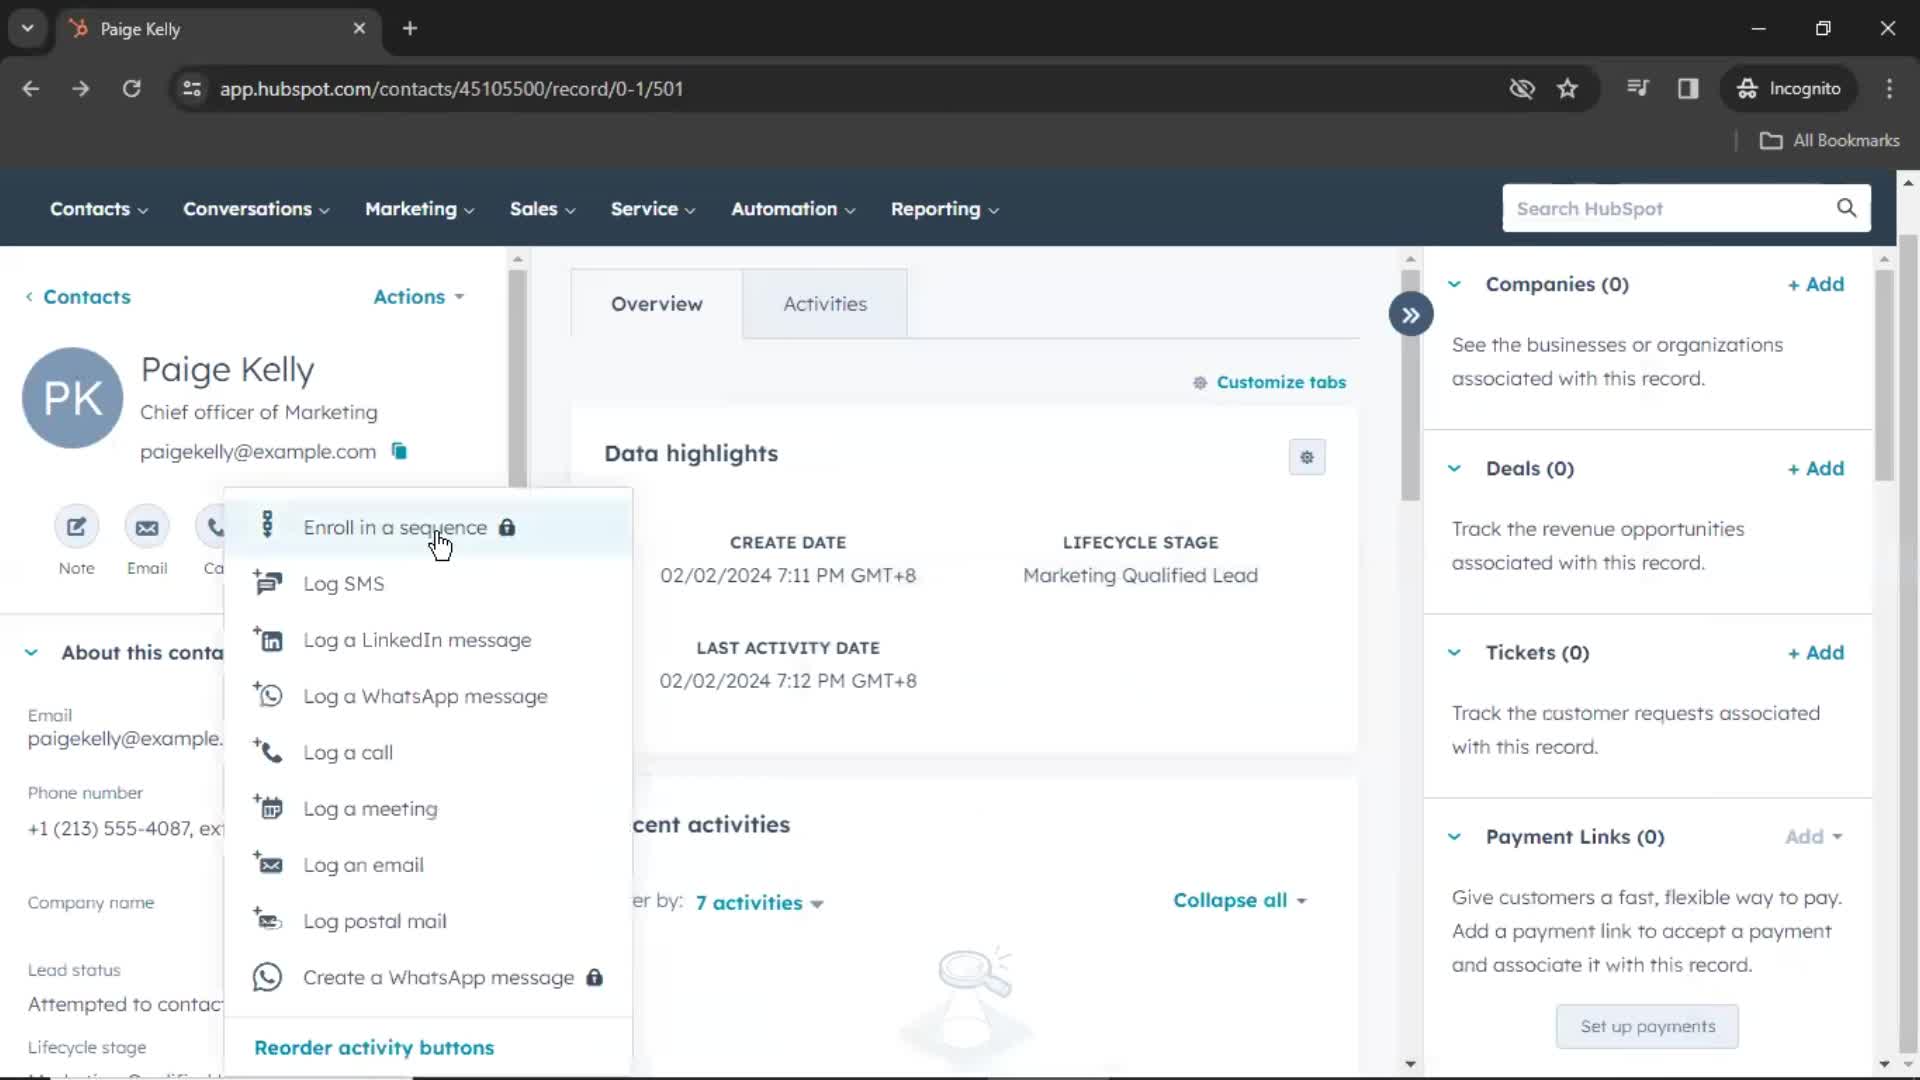Open a new browser tab
Screen dimensions: 1920x1080
pos(410,28)
